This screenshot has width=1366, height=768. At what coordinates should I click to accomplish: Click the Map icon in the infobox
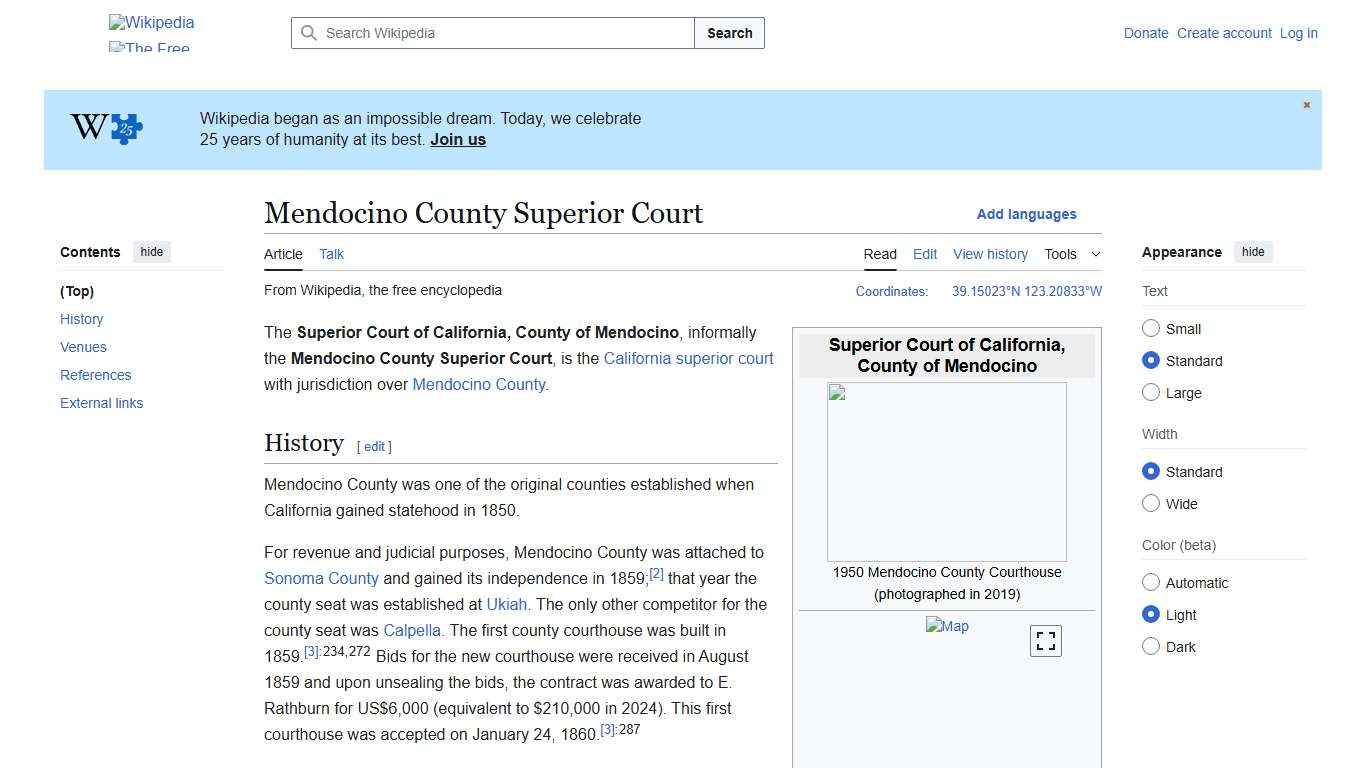947,626
